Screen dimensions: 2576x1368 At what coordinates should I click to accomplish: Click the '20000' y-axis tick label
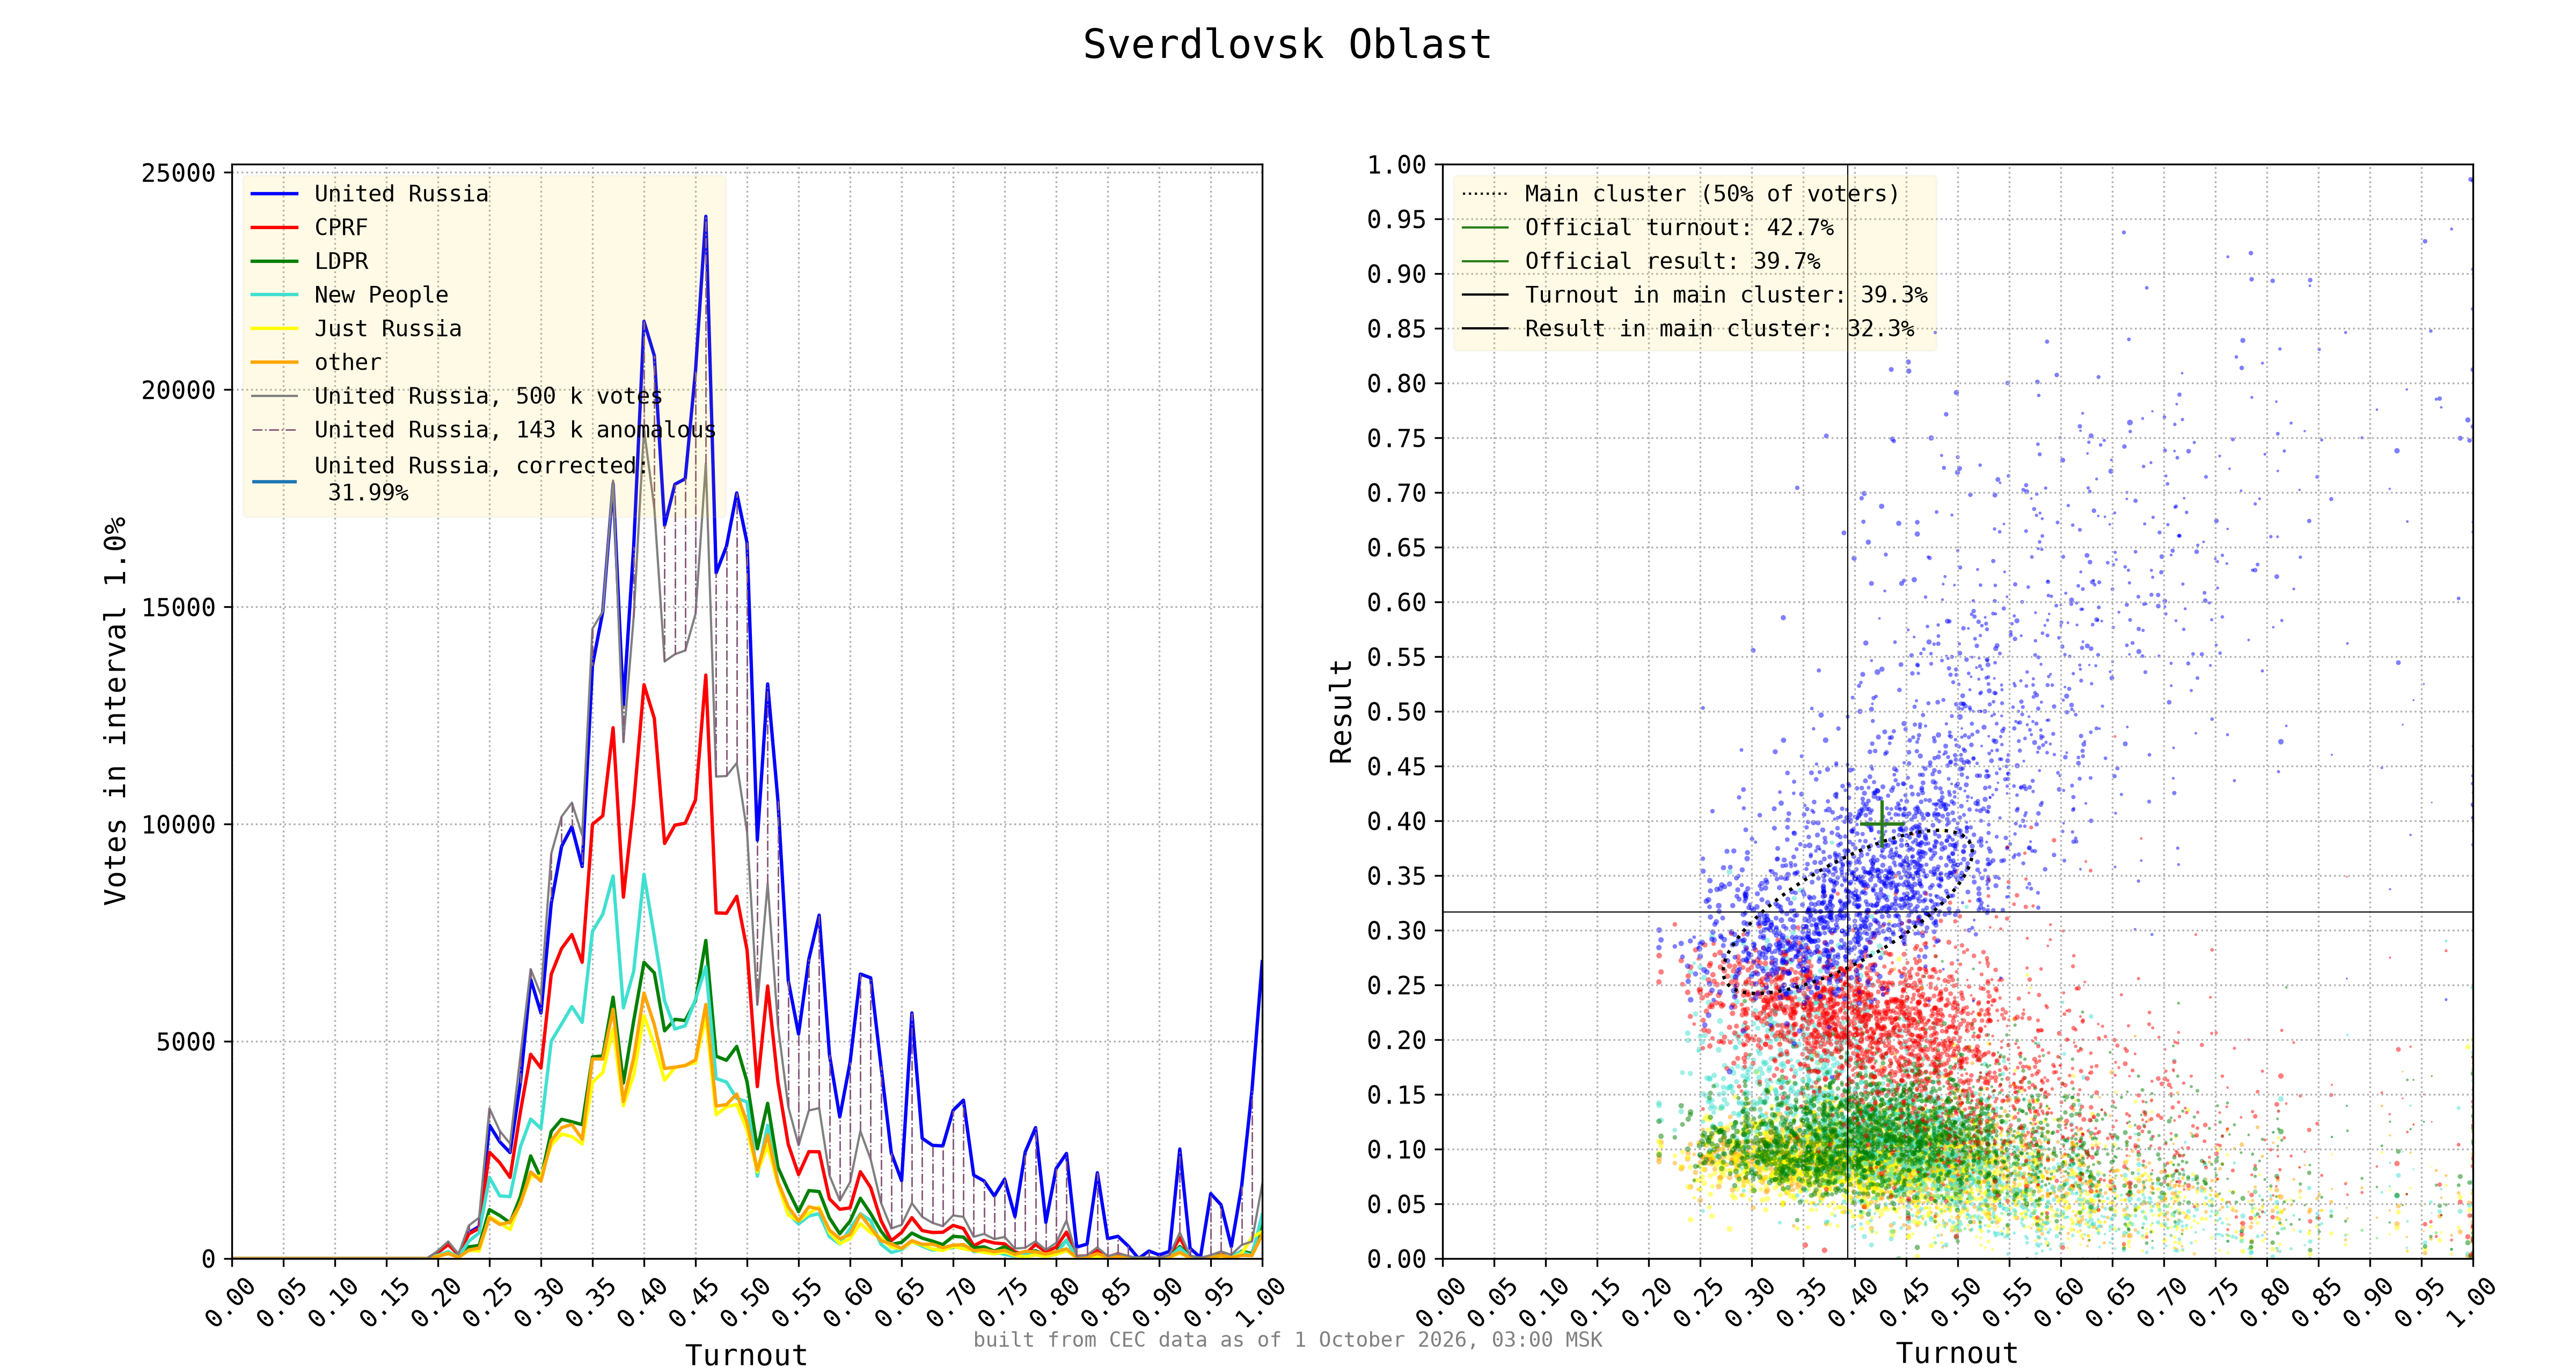[179, 390]
